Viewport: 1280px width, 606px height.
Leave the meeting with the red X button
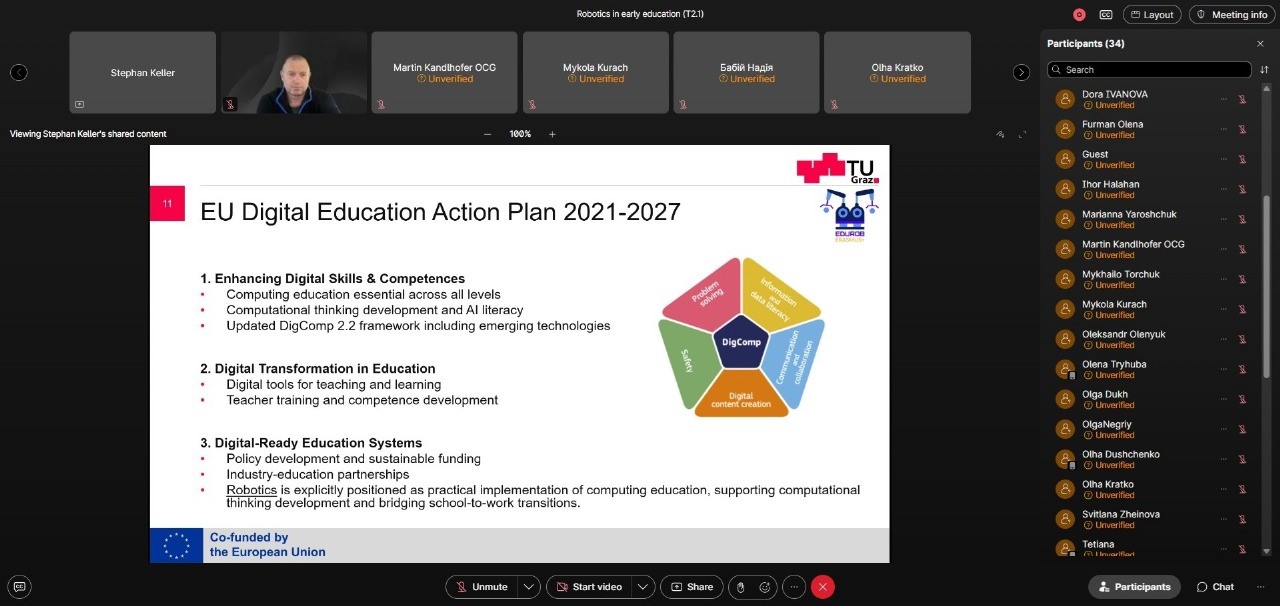point(822,587)
